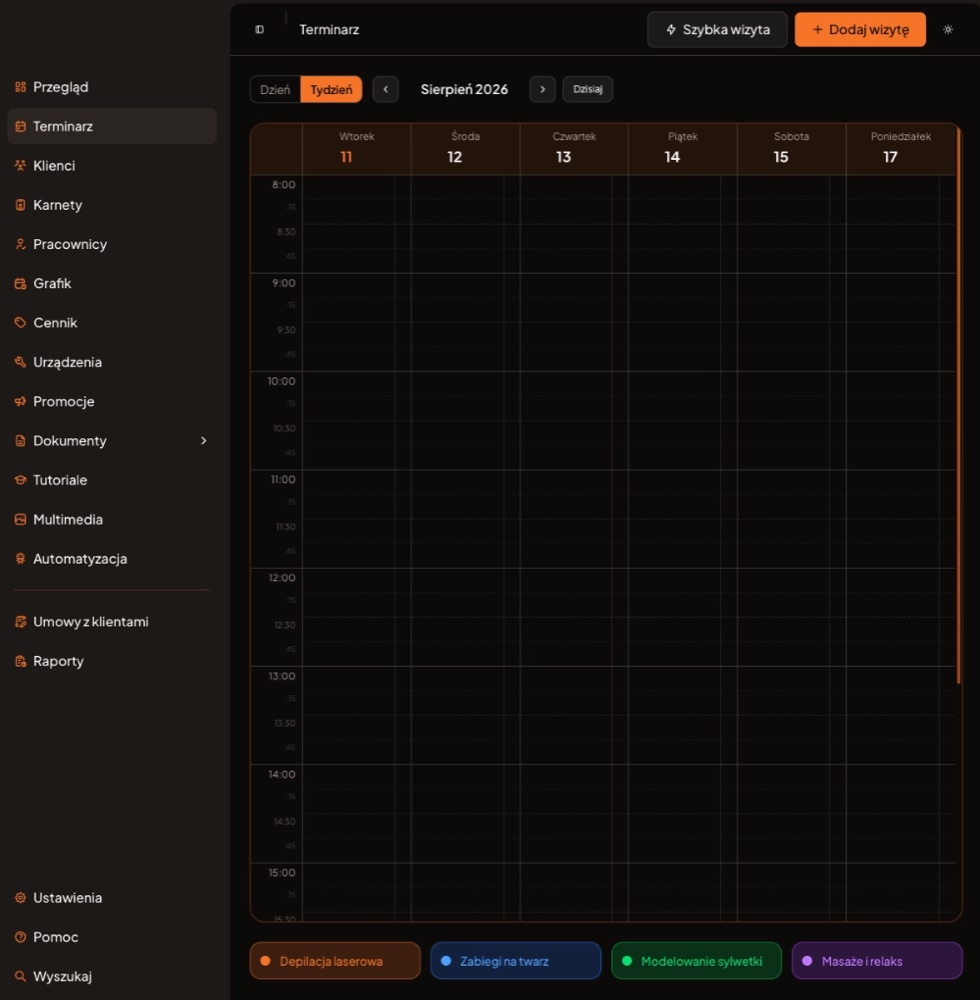
Task: Click the Urządzenia wrench icon
Action: coord(20,362)
